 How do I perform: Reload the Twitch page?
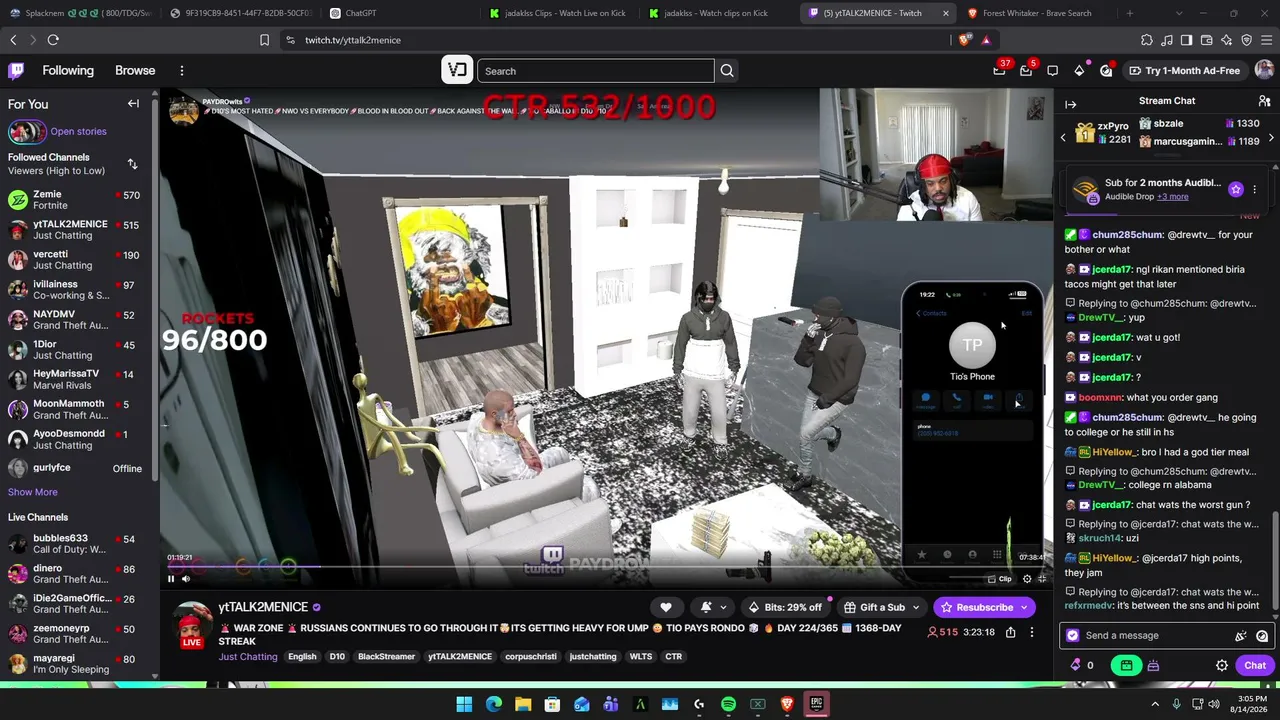53,40
